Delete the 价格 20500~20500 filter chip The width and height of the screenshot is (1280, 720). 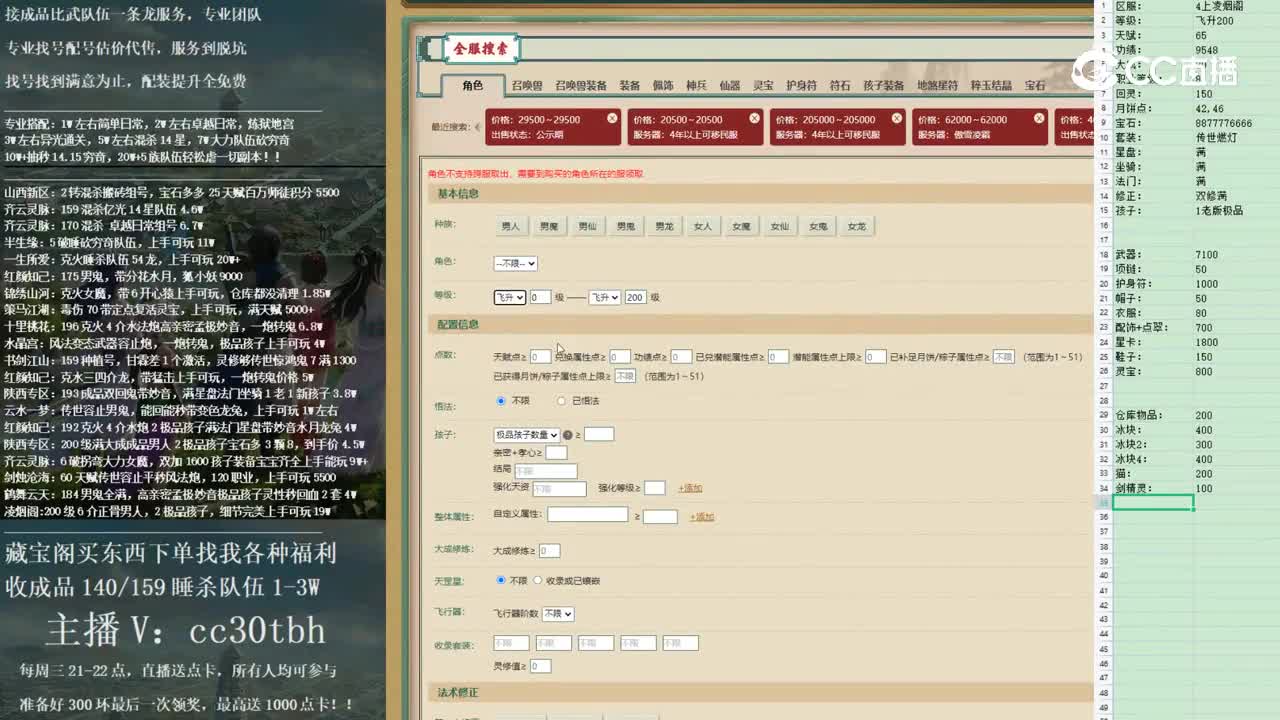click(x=753, y=117)
